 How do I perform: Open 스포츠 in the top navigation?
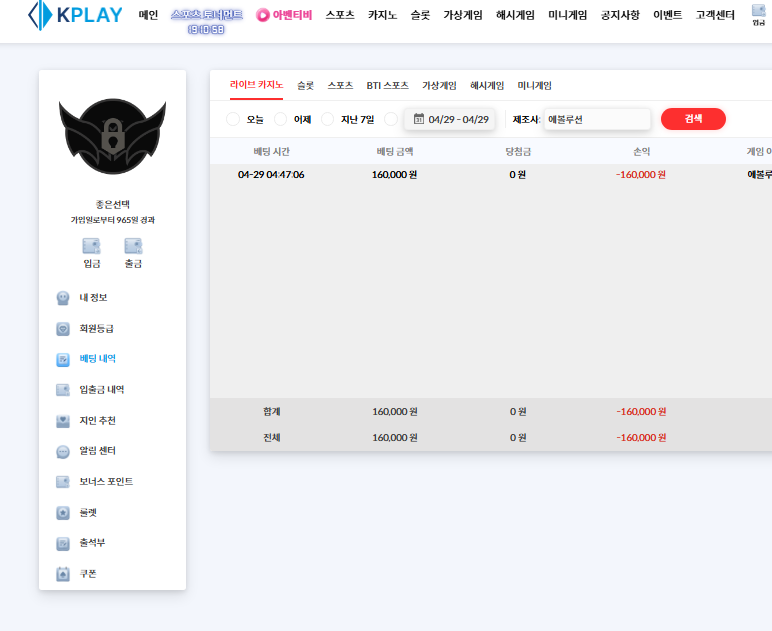340,15
